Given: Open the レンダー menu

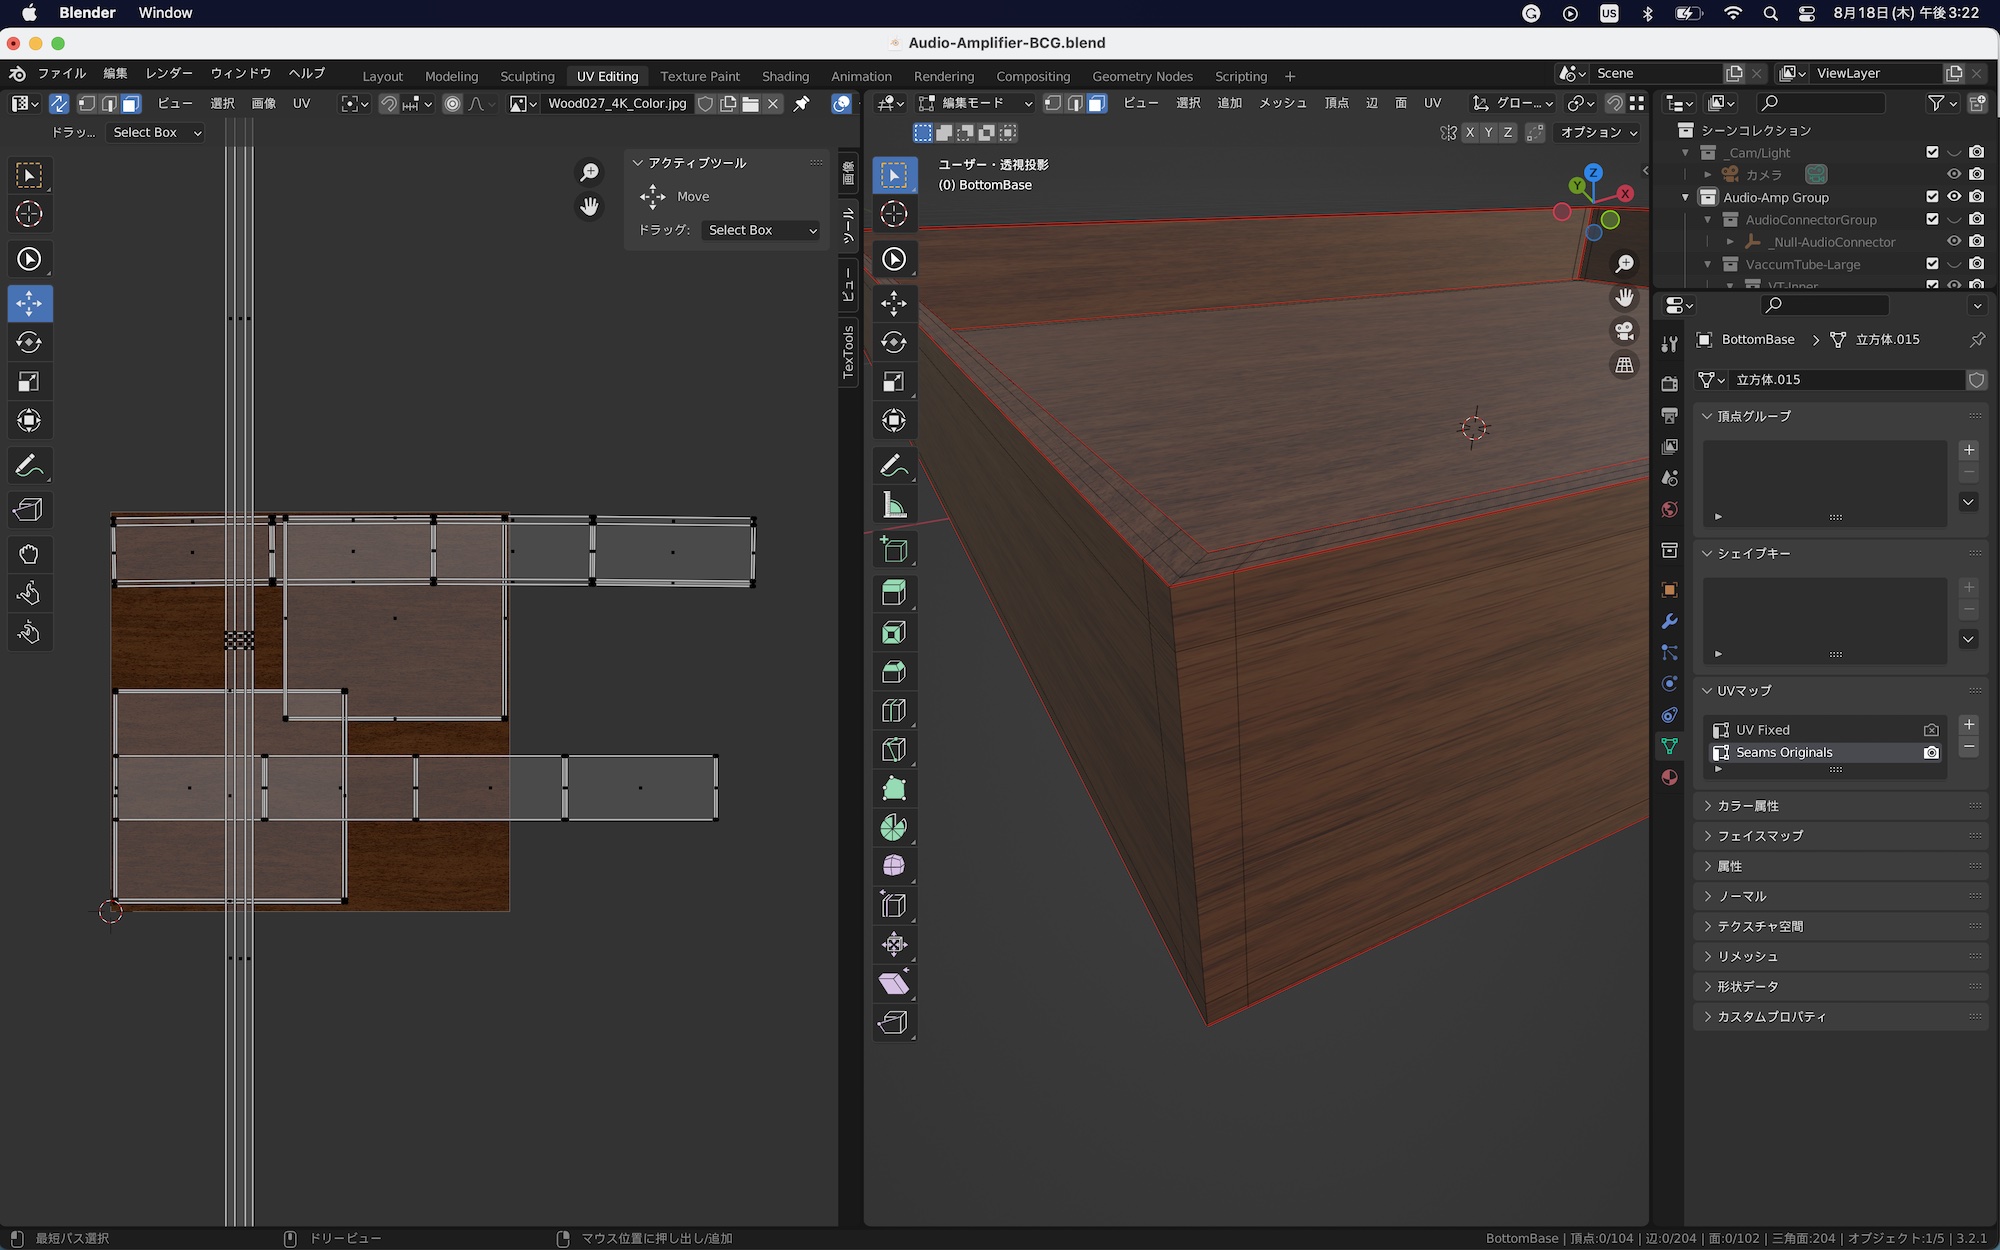Looking at the screenshot, I should pyautogui.click(x=168, y=74).
